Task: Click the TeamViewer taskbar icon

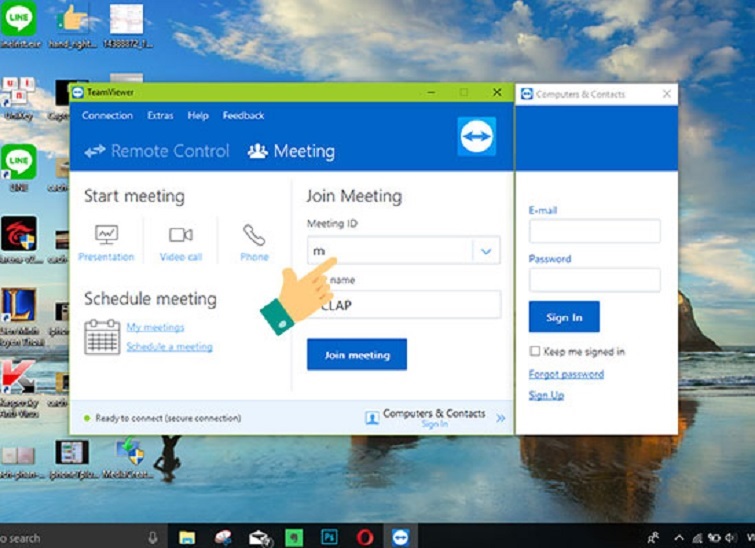Action: click(400, 537)
